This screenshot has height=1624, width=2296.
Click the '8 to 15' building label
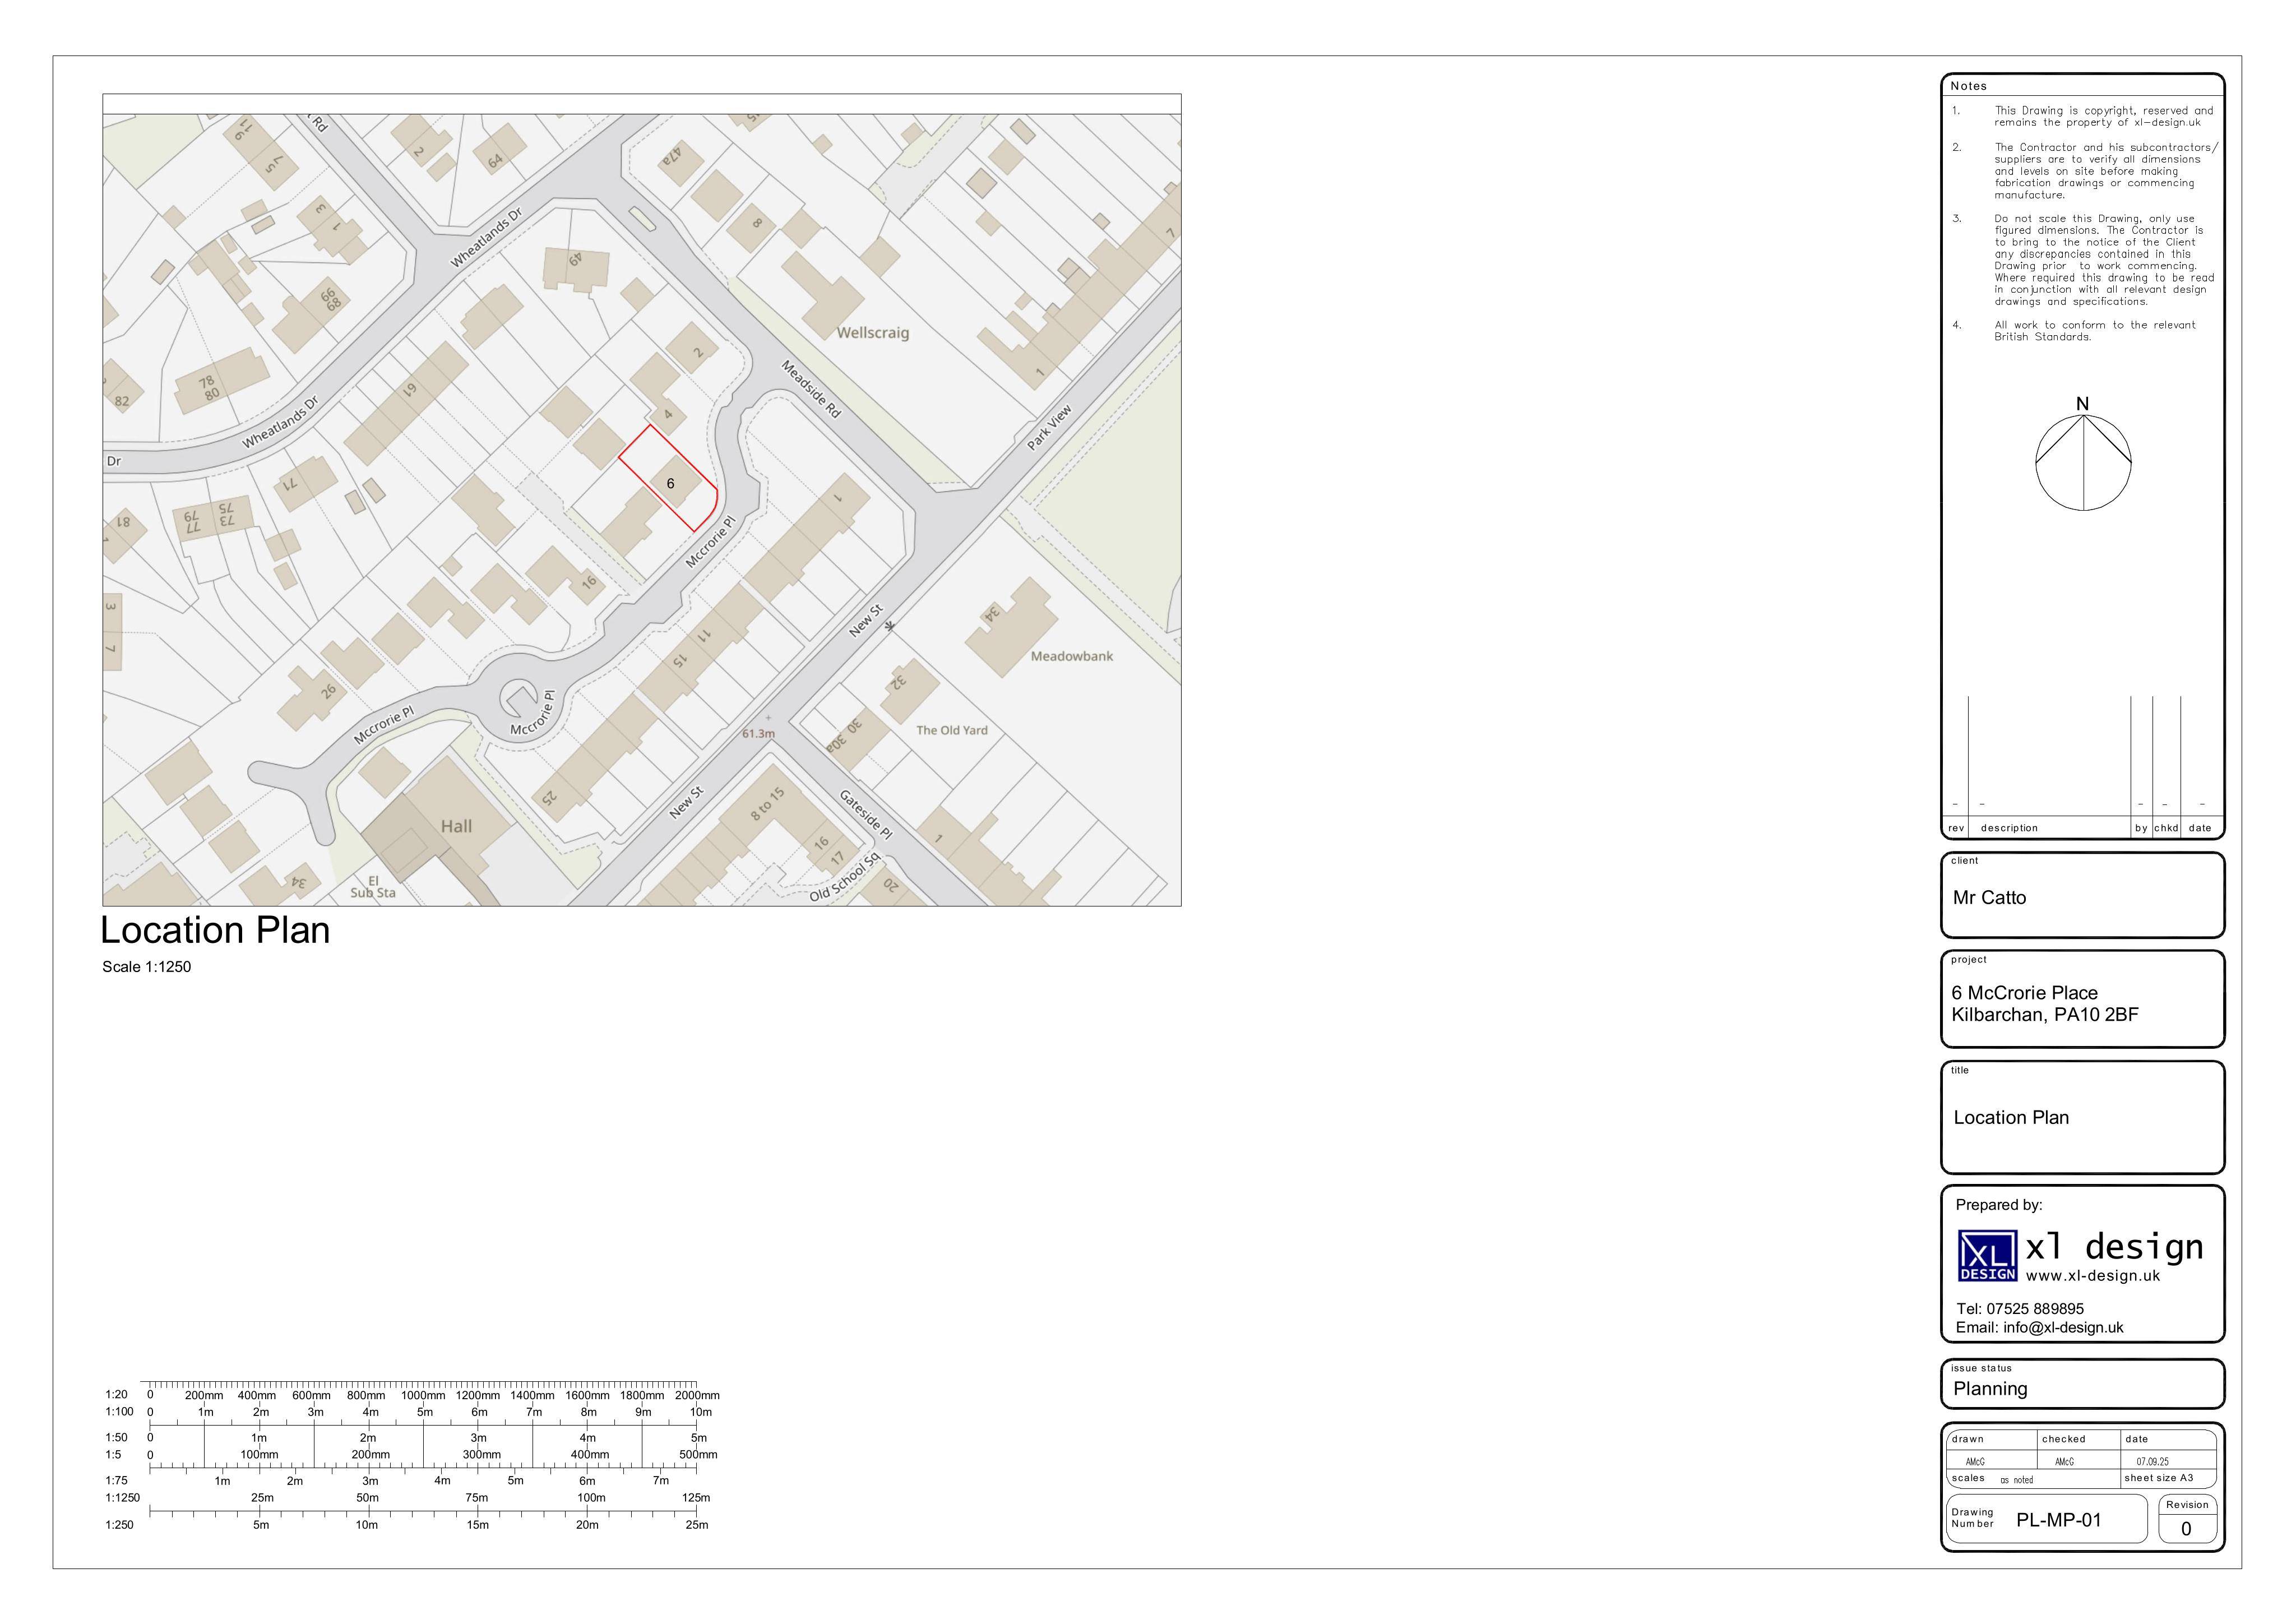(768, 804)
